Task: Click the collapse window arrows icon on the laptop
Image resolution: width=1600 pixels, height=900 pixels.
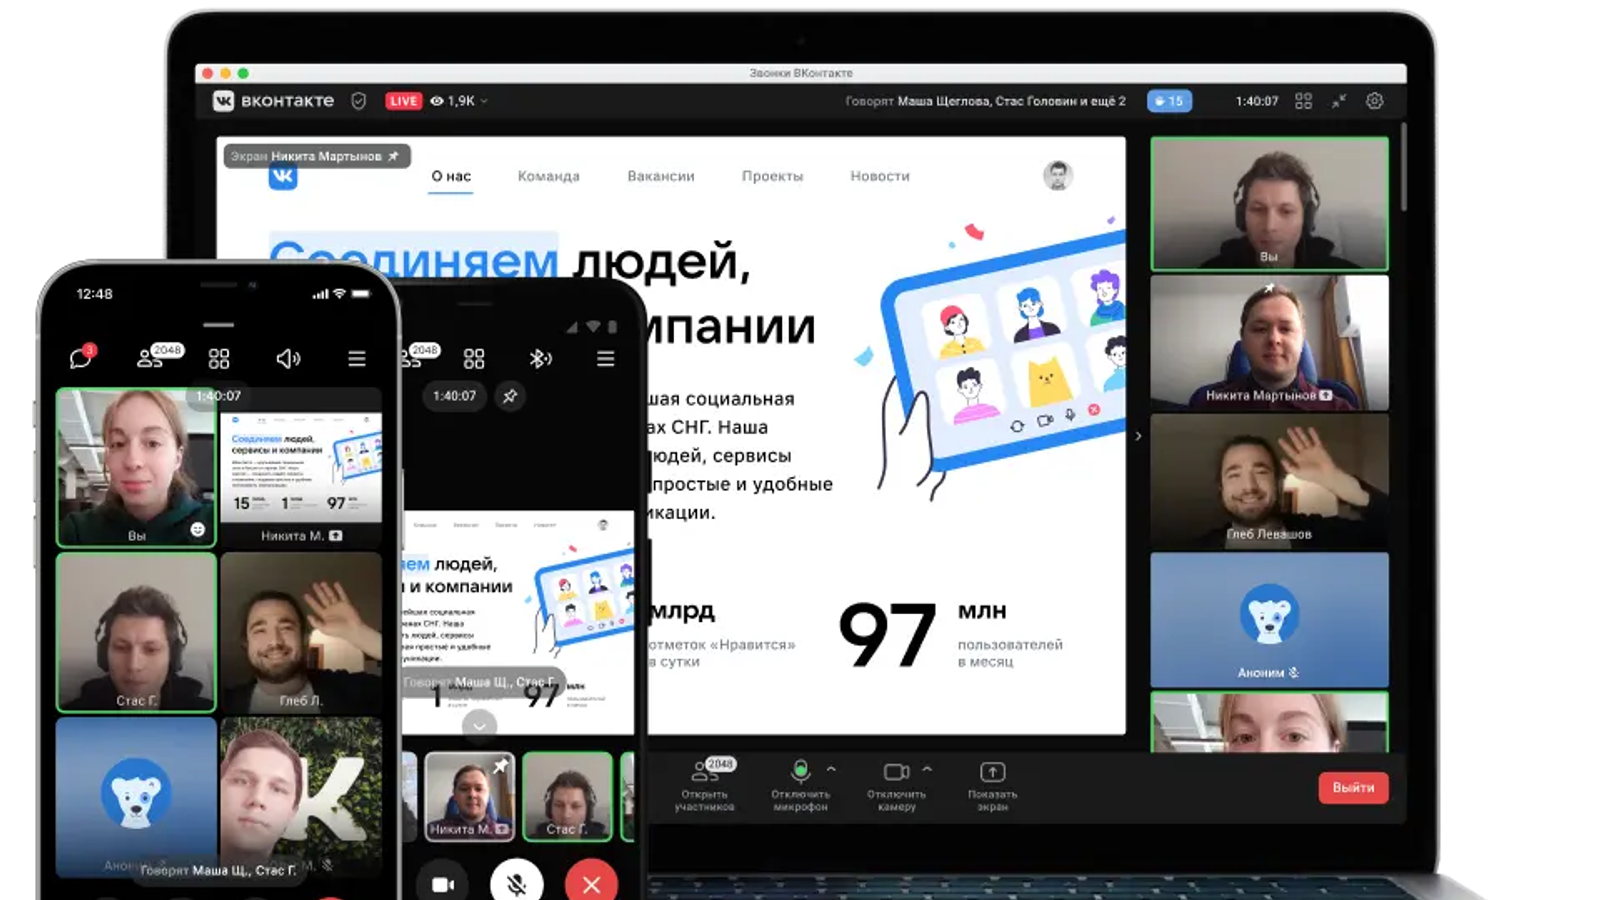Action: click(x=1339, y=101)
